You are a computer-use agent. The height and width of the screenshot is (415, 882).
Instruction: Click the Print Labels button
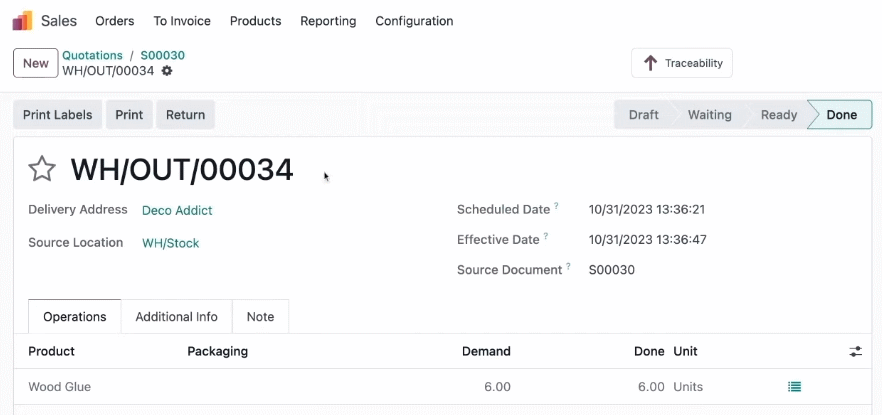coord(57,115)
